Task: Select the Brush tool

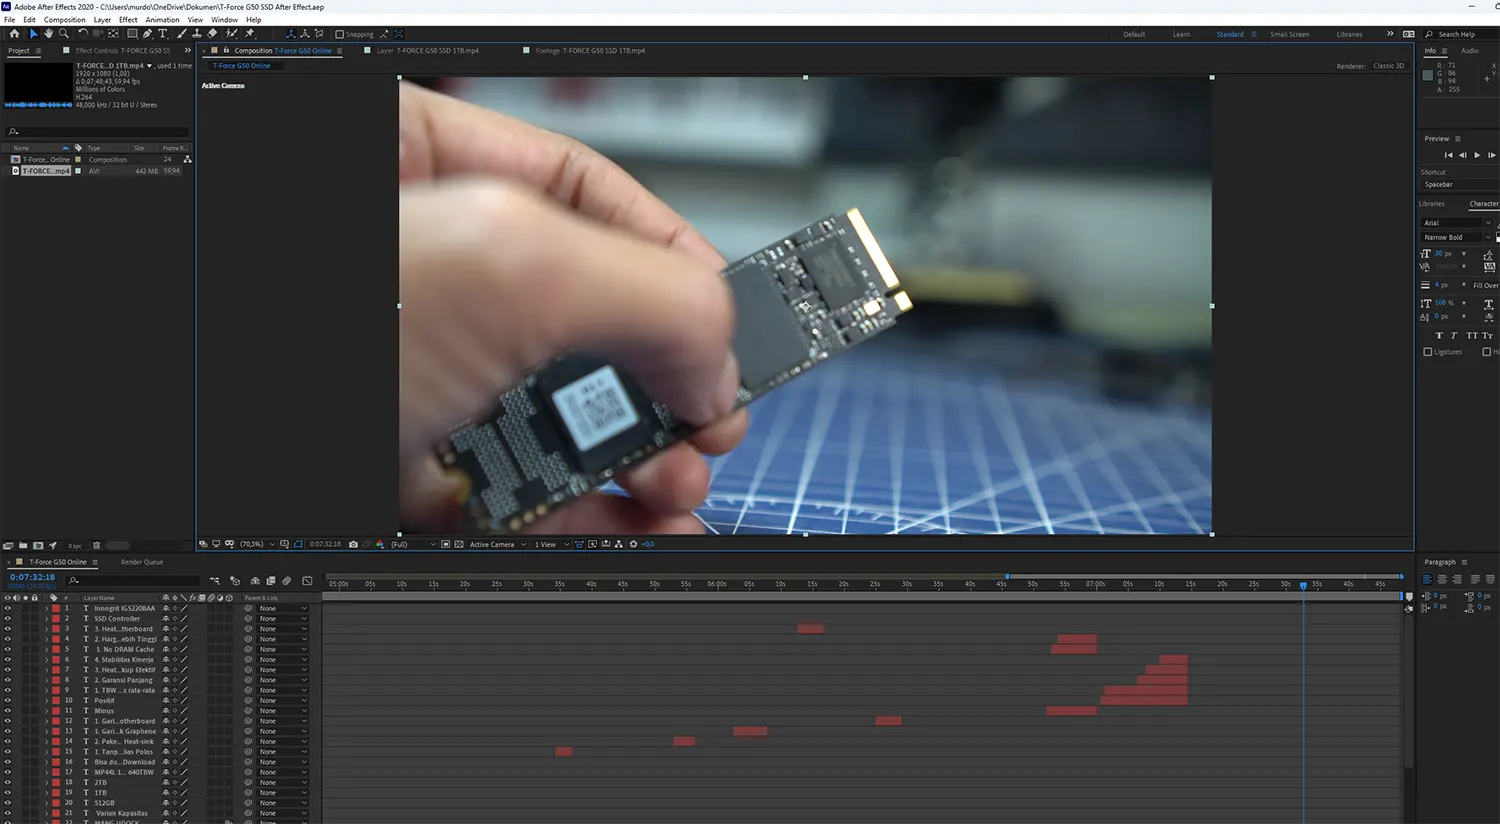Action: (180, 33)
